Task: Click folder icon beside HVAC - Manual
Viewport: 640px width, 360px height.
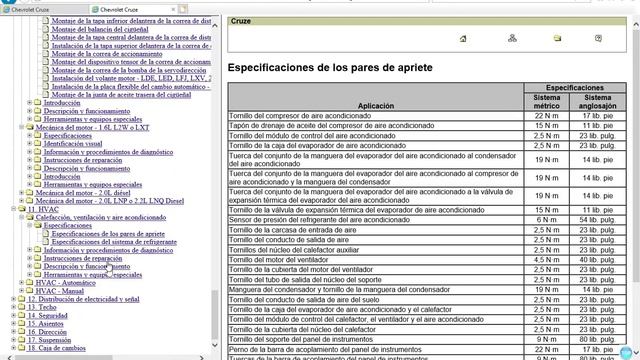Action: [x=29, y=291]
